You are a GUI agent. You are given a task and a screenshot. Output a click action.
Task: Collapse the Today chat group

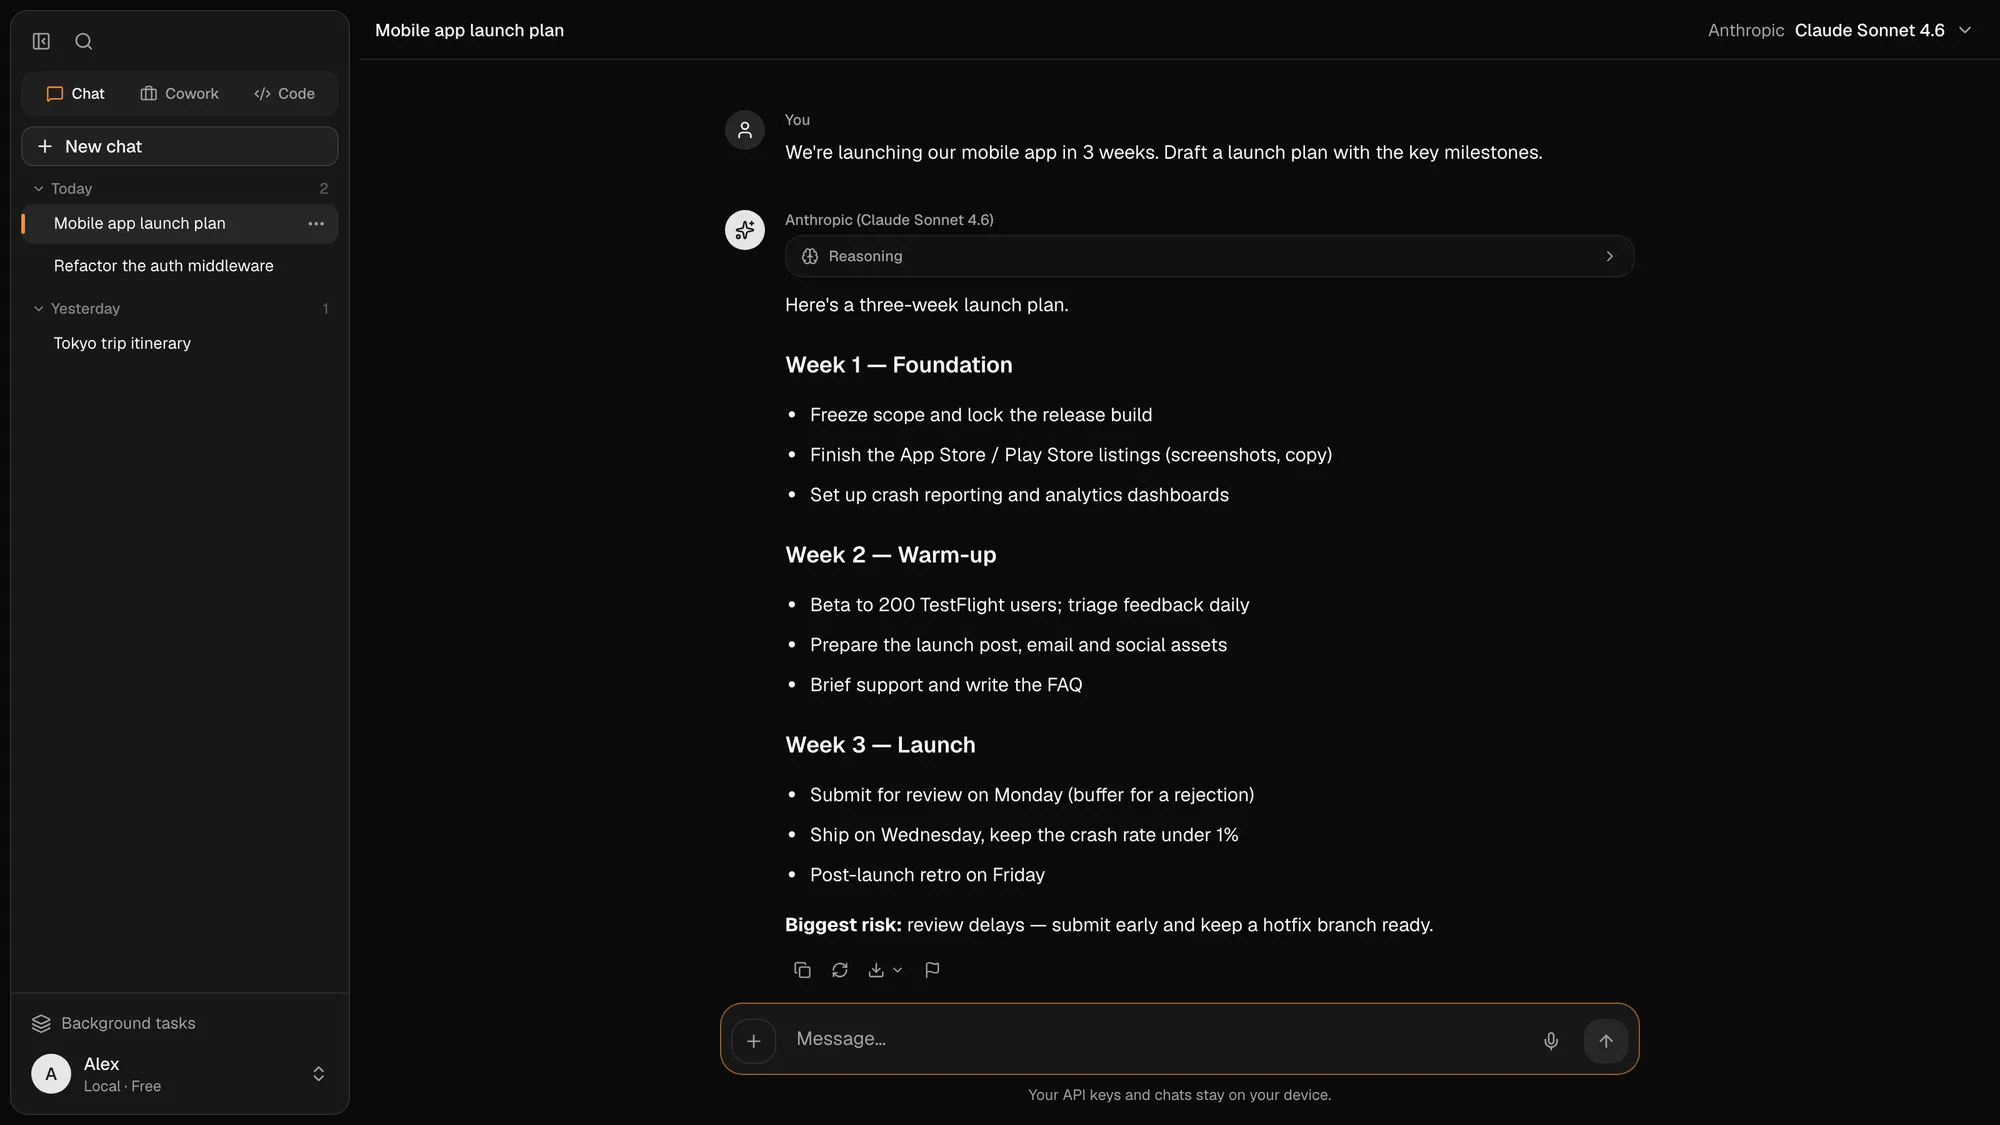(39, 189)
